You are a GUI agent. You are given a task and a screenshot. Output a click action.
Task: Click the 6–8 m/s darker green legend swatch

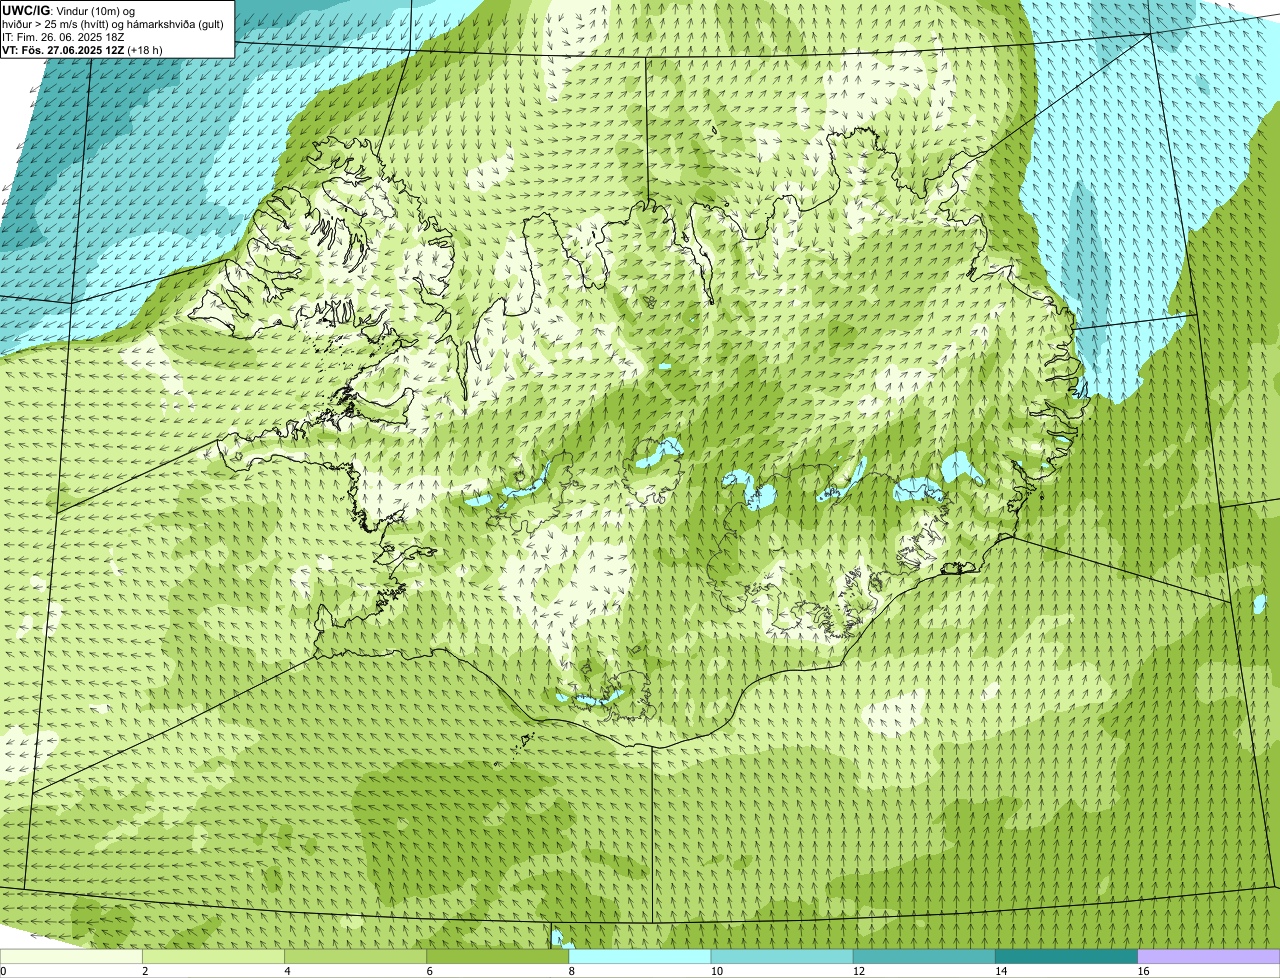point(498,956)
